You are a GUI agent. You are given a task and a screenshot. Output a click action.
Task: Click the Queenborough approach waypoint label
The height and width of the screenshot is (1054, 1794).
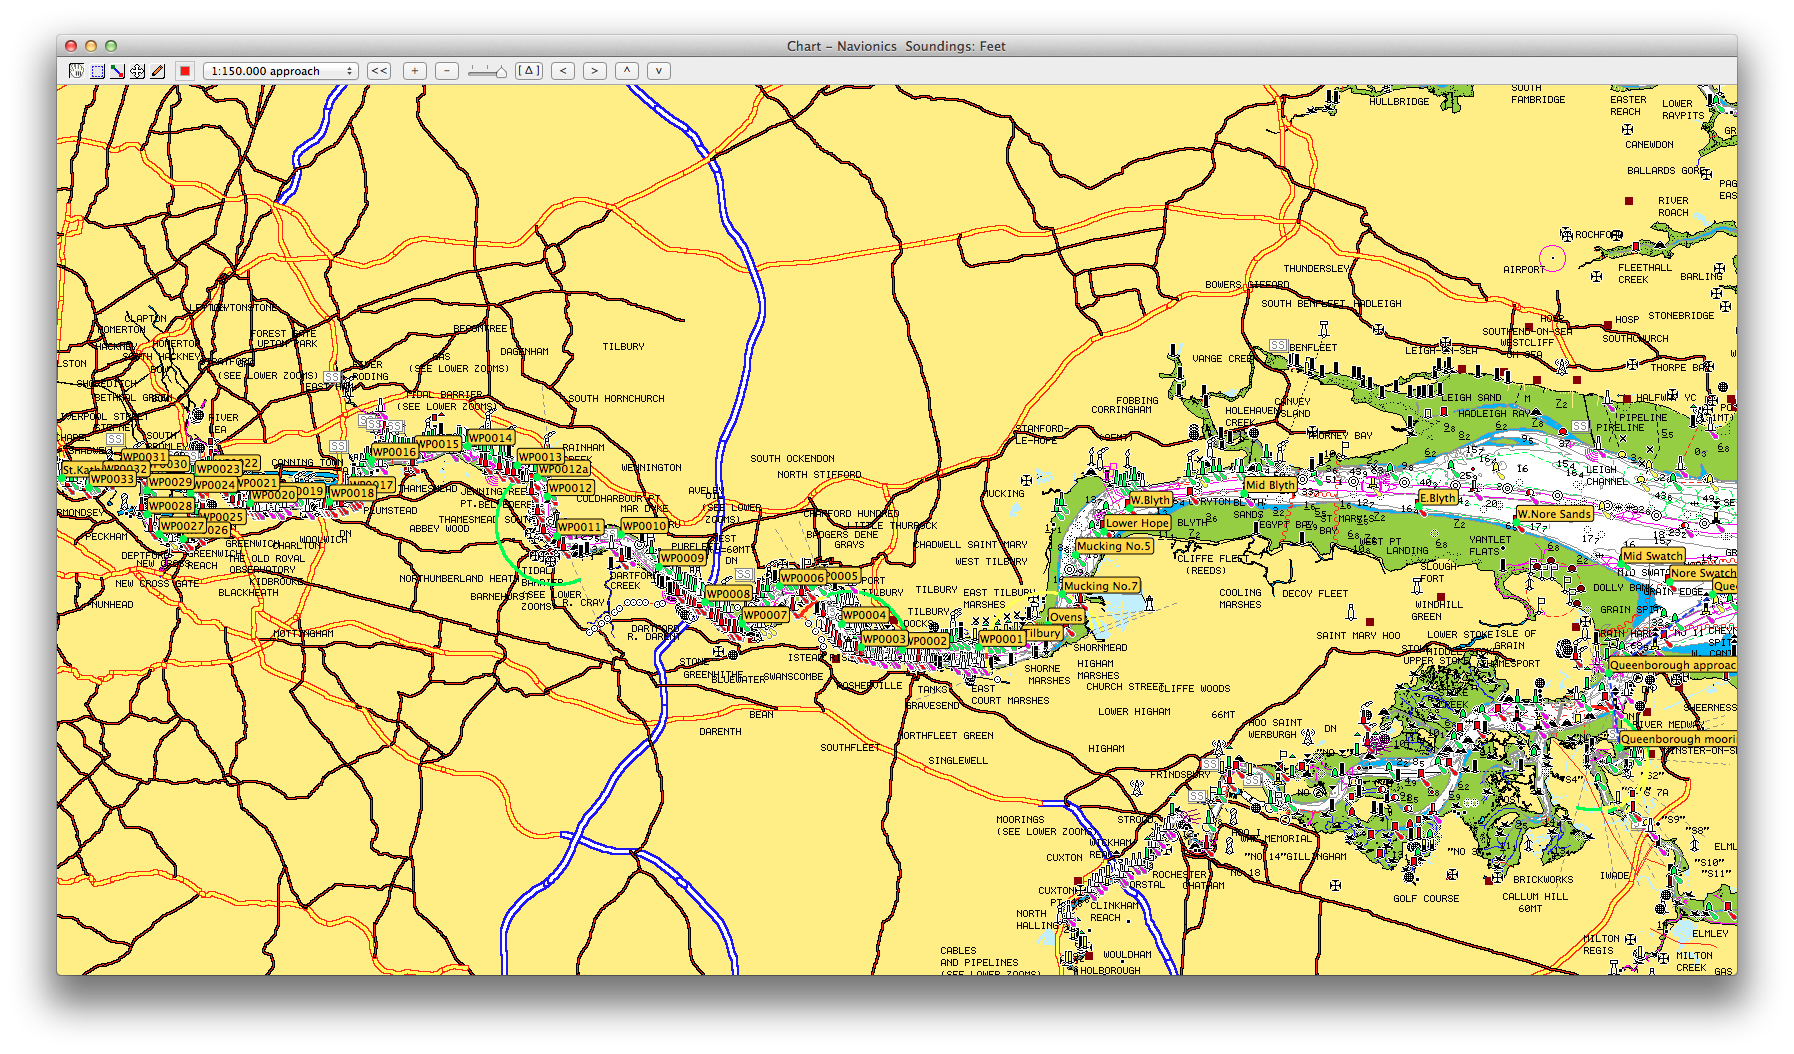point(1672,665)
